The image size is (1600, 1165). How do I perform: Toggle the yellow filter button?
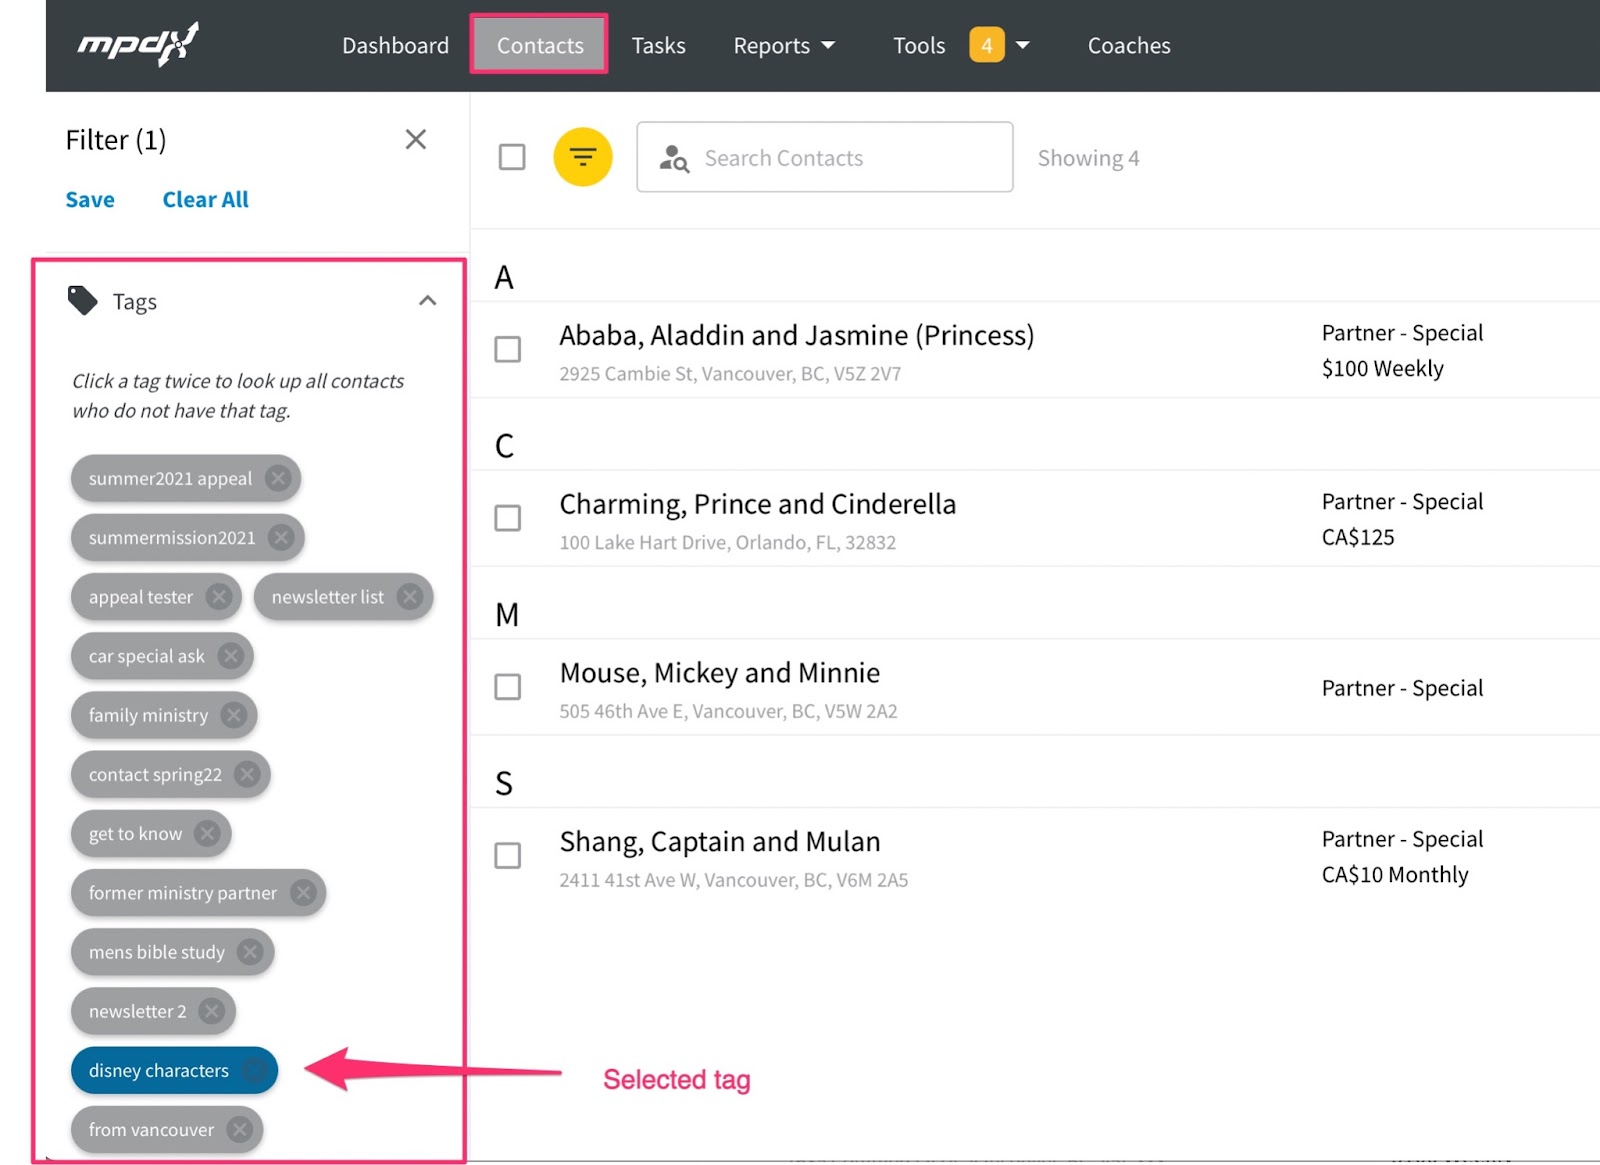coord(583,157)
